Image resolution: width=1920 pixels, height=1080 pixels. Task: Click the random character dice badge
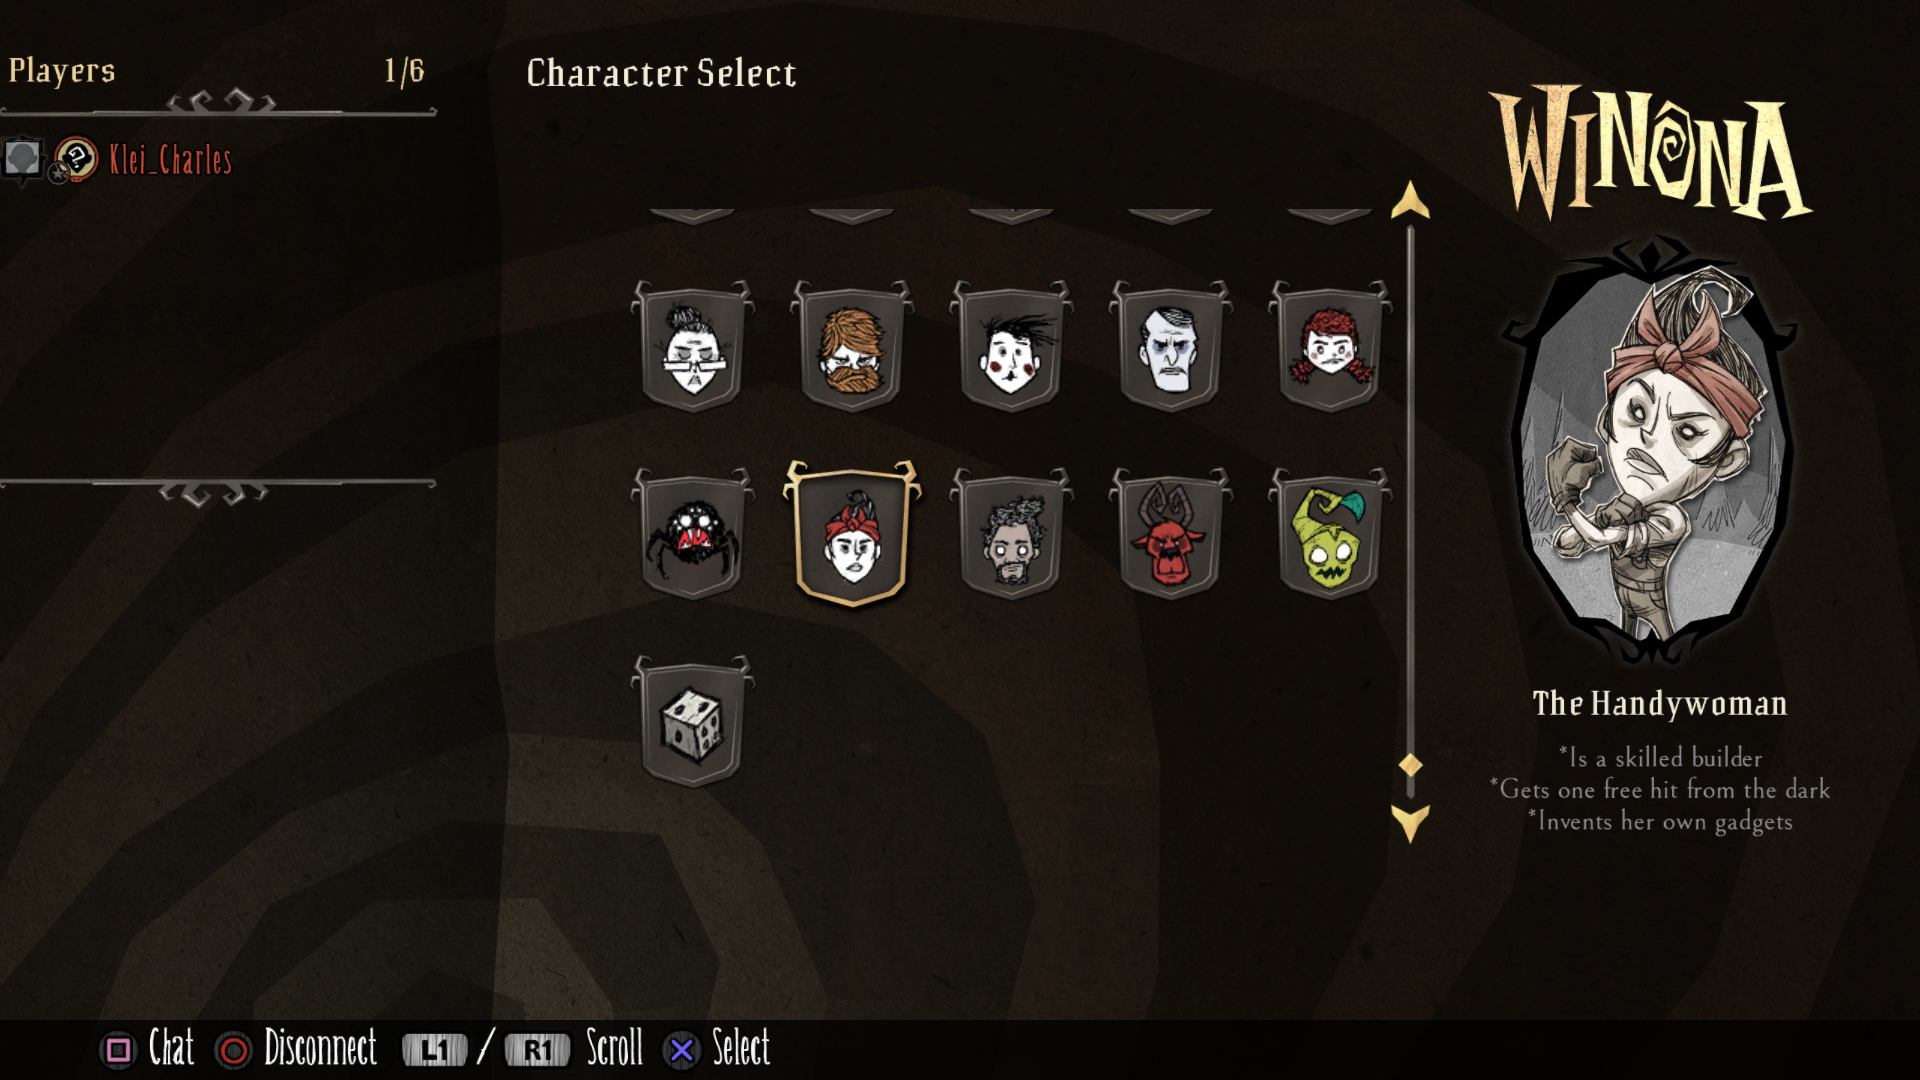(692, 722)
